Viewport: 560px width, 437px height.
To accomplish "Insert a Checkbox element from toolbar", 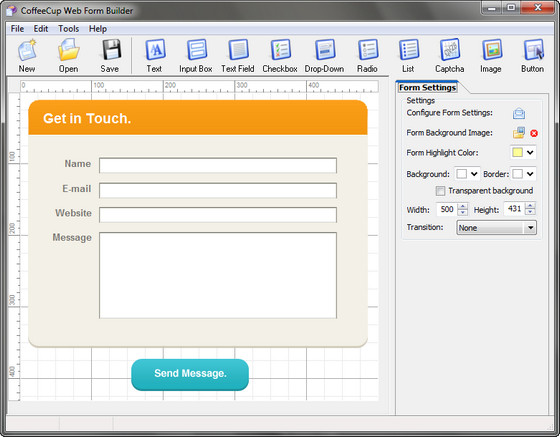I will point(280,56).
